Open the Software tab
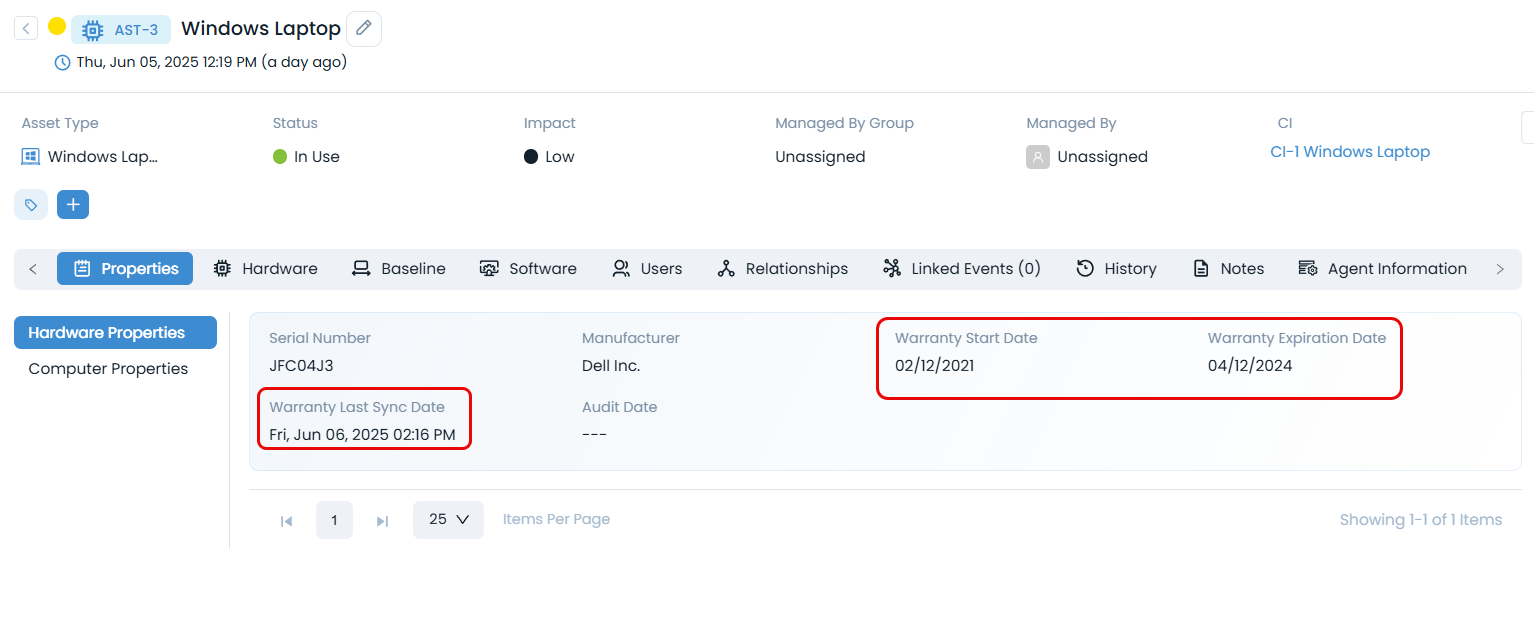This screenshot has width=1534, height=636. [x=528, y=269]
